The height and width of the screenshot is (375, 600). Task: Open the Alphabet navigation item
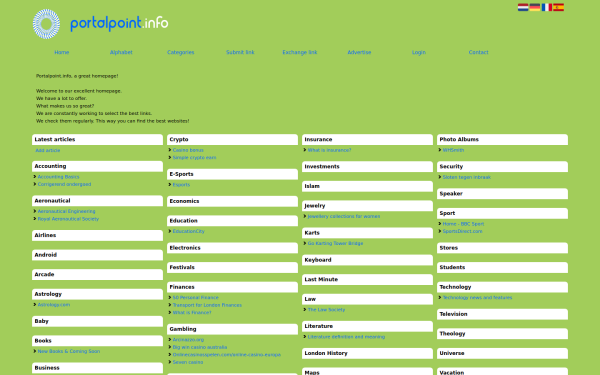coord(121,52)
